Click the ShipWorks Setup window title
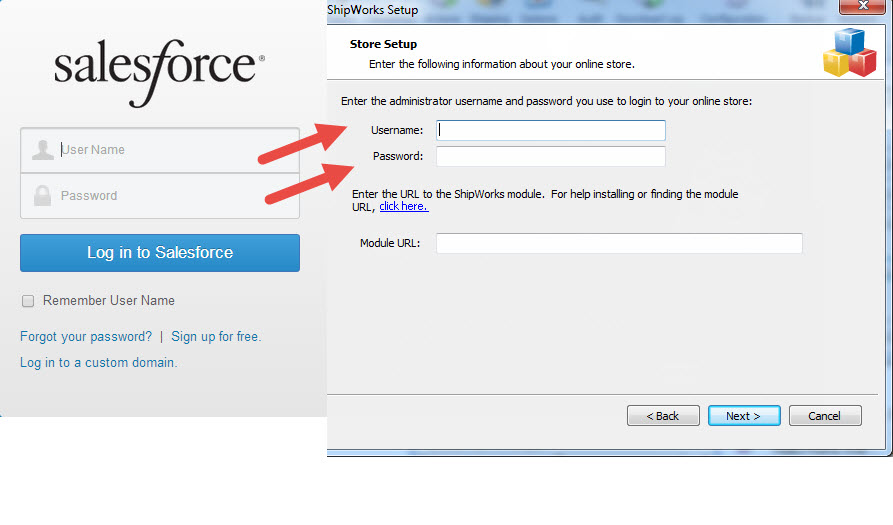Screen dimensions: 893x525 tap(372, 10)
